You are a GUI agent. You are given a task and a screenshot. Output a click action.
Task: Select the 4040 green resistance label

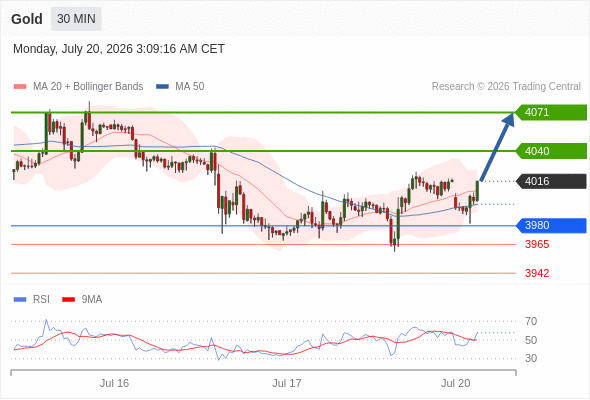click(550, 151)
